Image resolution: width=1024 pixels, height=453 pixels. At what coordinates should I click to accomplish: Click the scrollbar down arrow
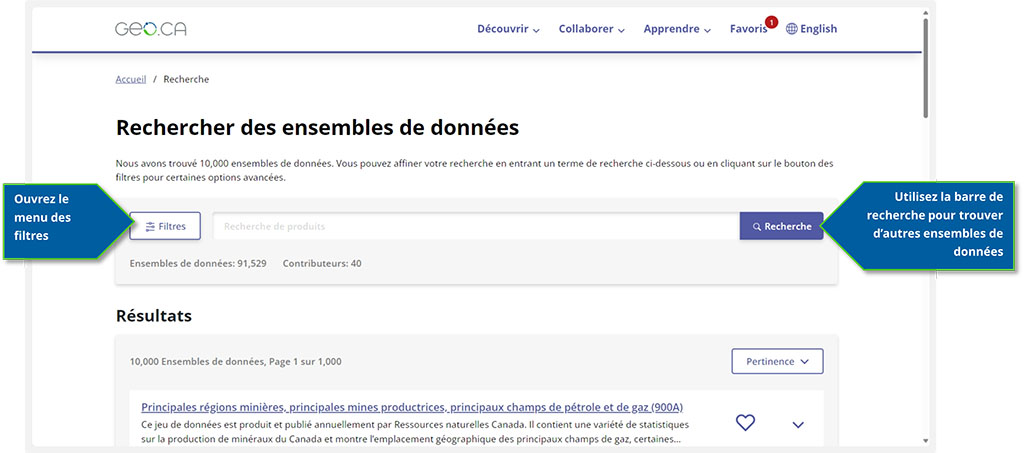(x=926, y=440)
